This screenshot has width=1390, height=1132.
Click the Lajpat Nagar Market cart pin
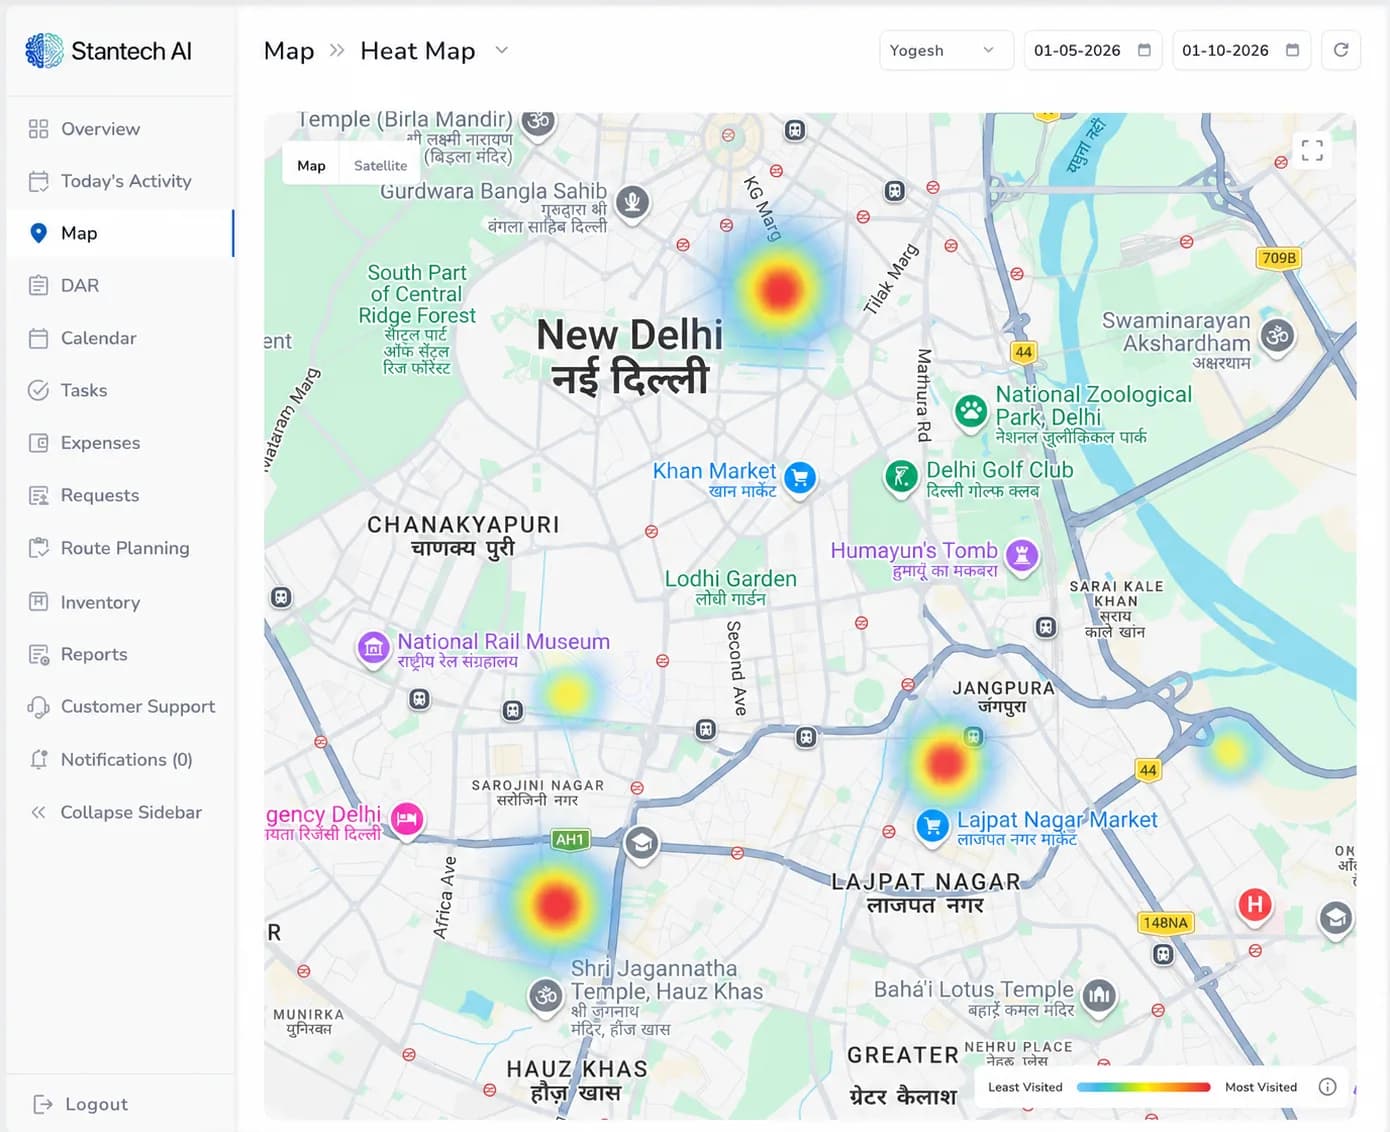(932, 826)
